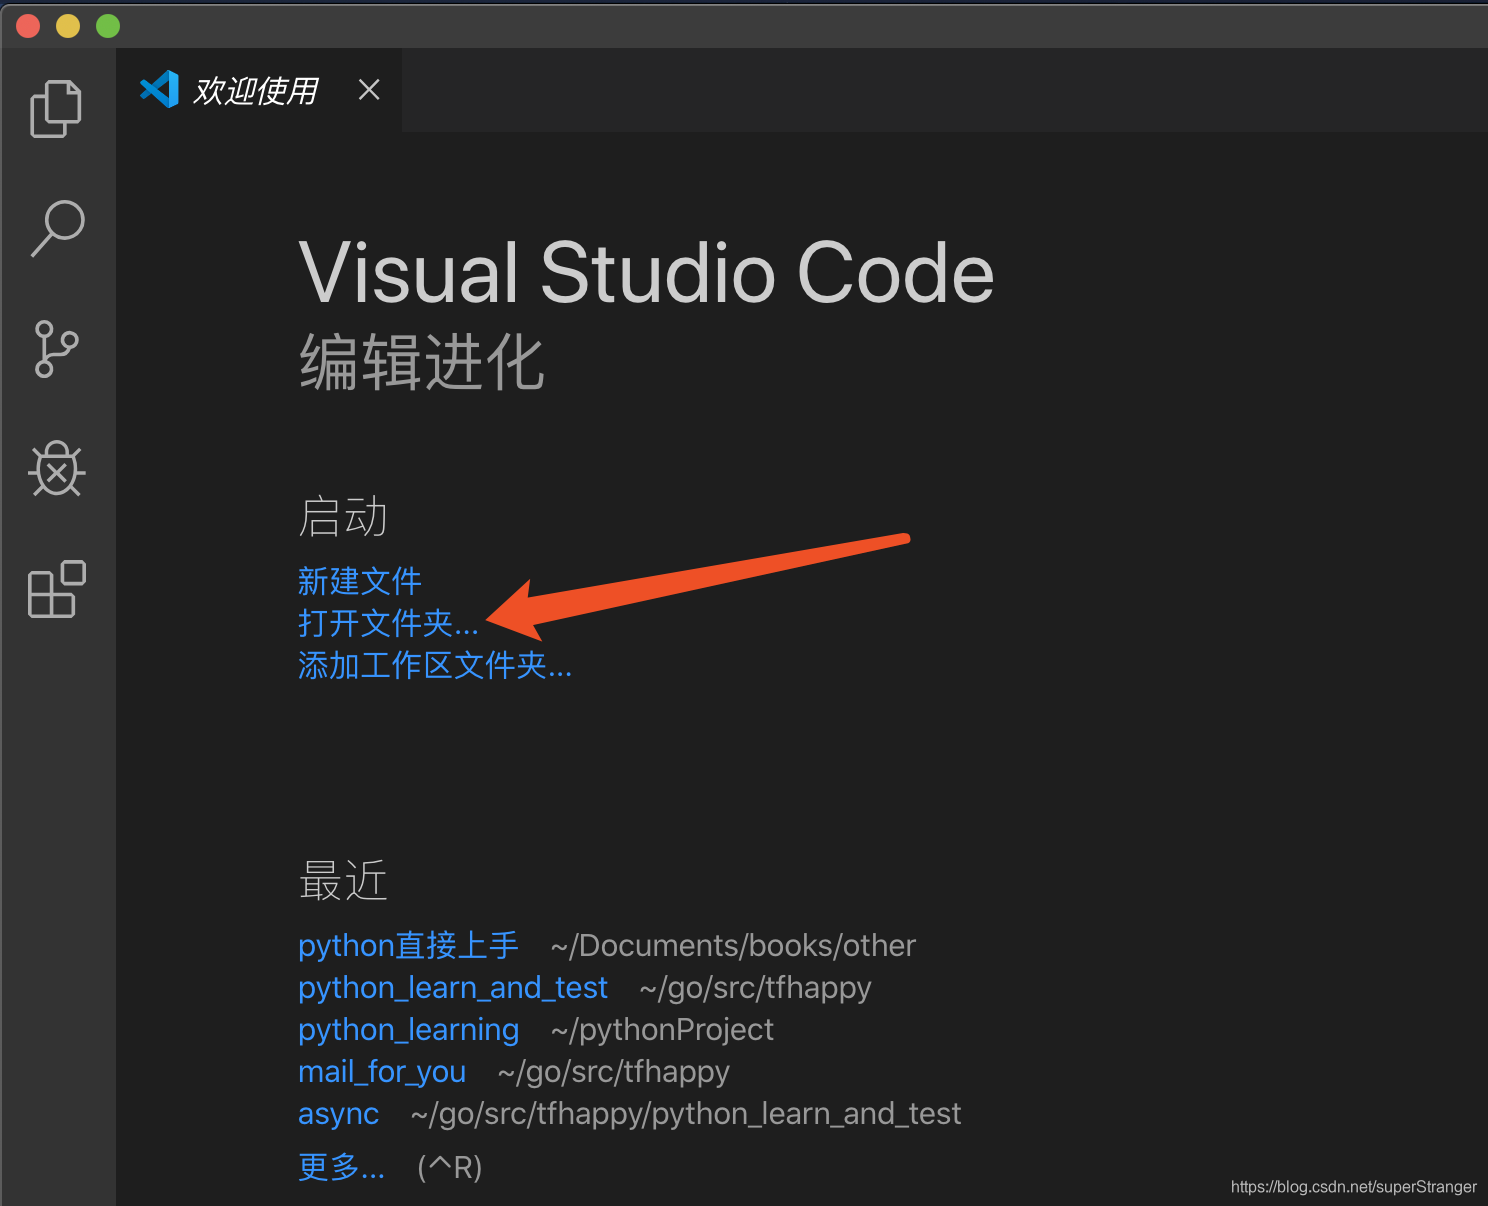
Task: Click the yellow minimize window button
Action: 68,26
